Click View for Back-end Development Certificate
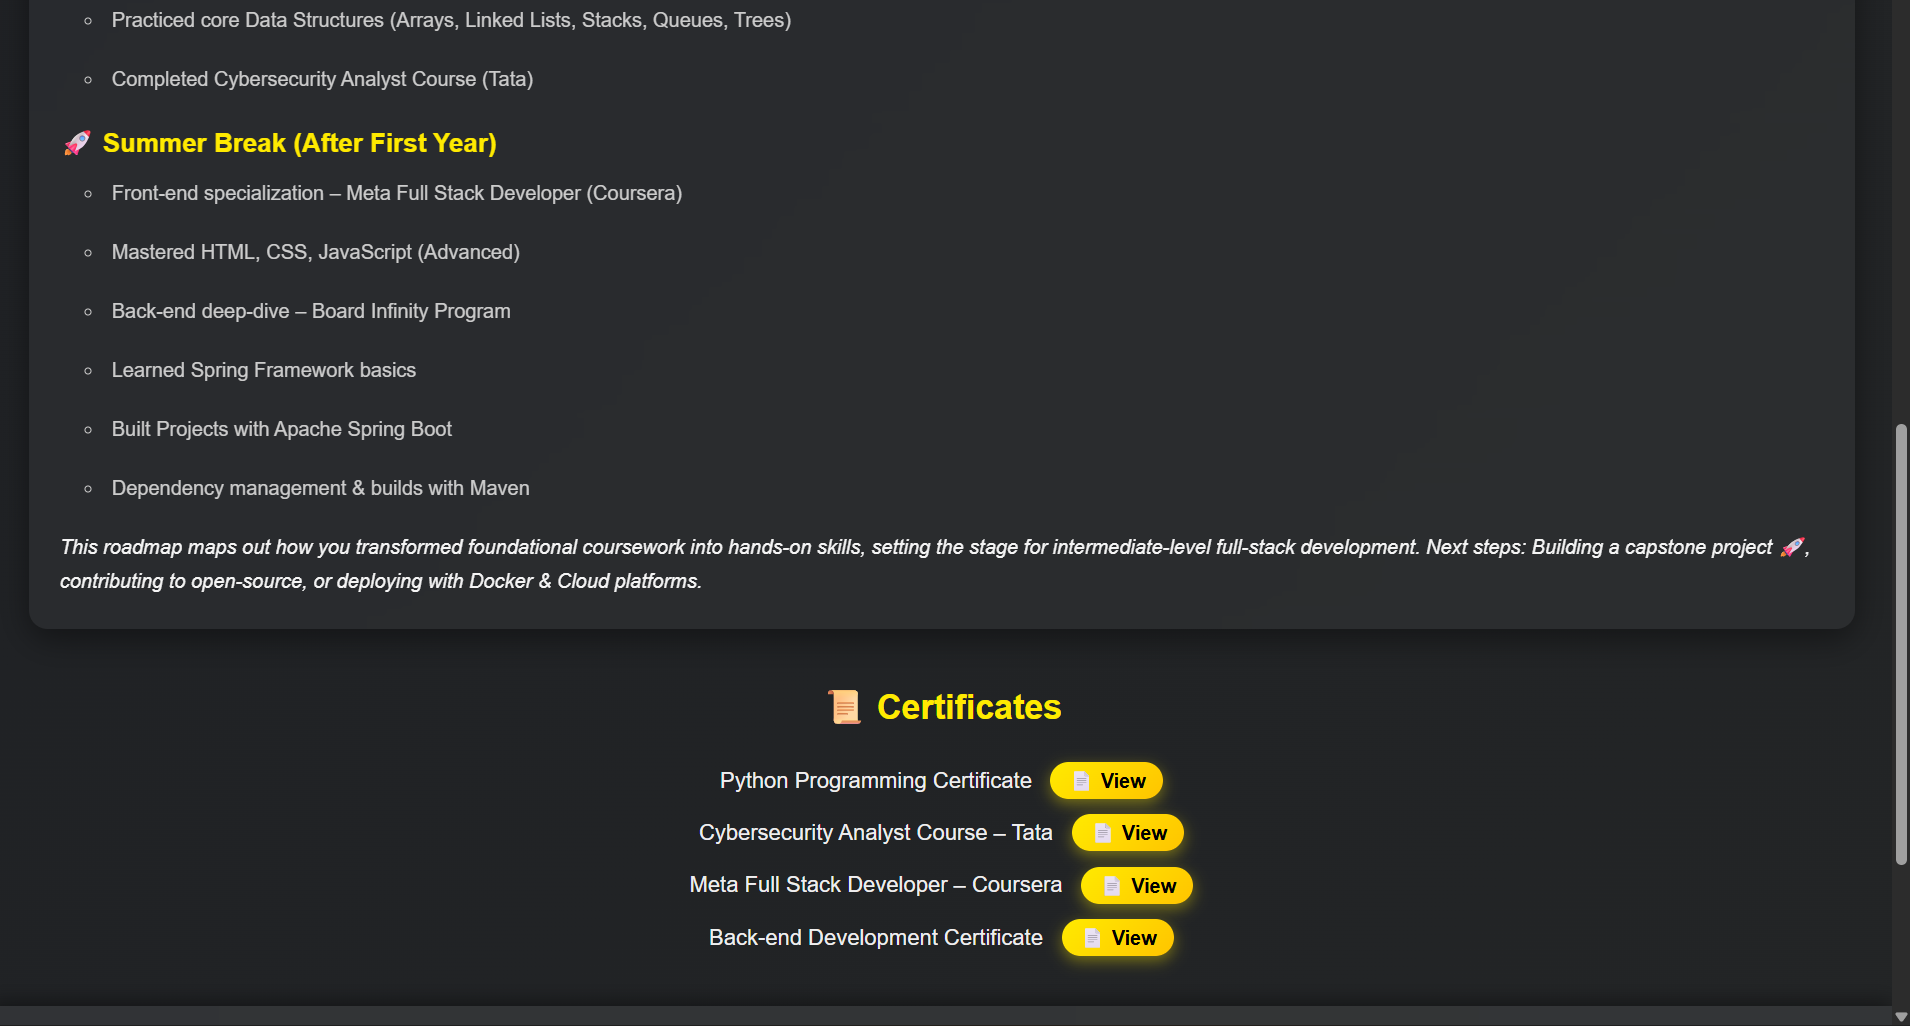Image resolution: width=1910 pixels, height=1026 pixels. pos(1117,938)
